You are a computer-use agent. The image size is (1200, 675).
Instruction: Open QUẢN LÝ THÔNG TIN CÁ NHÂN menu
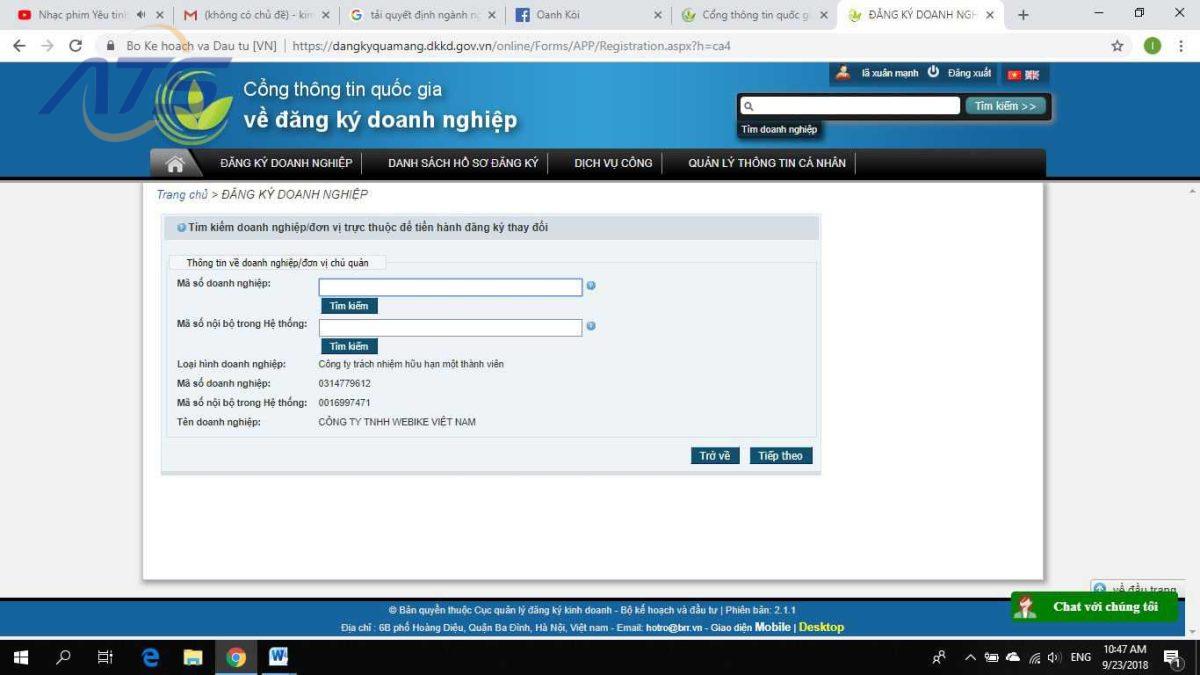pyautogui.click(x=766, y=163)
